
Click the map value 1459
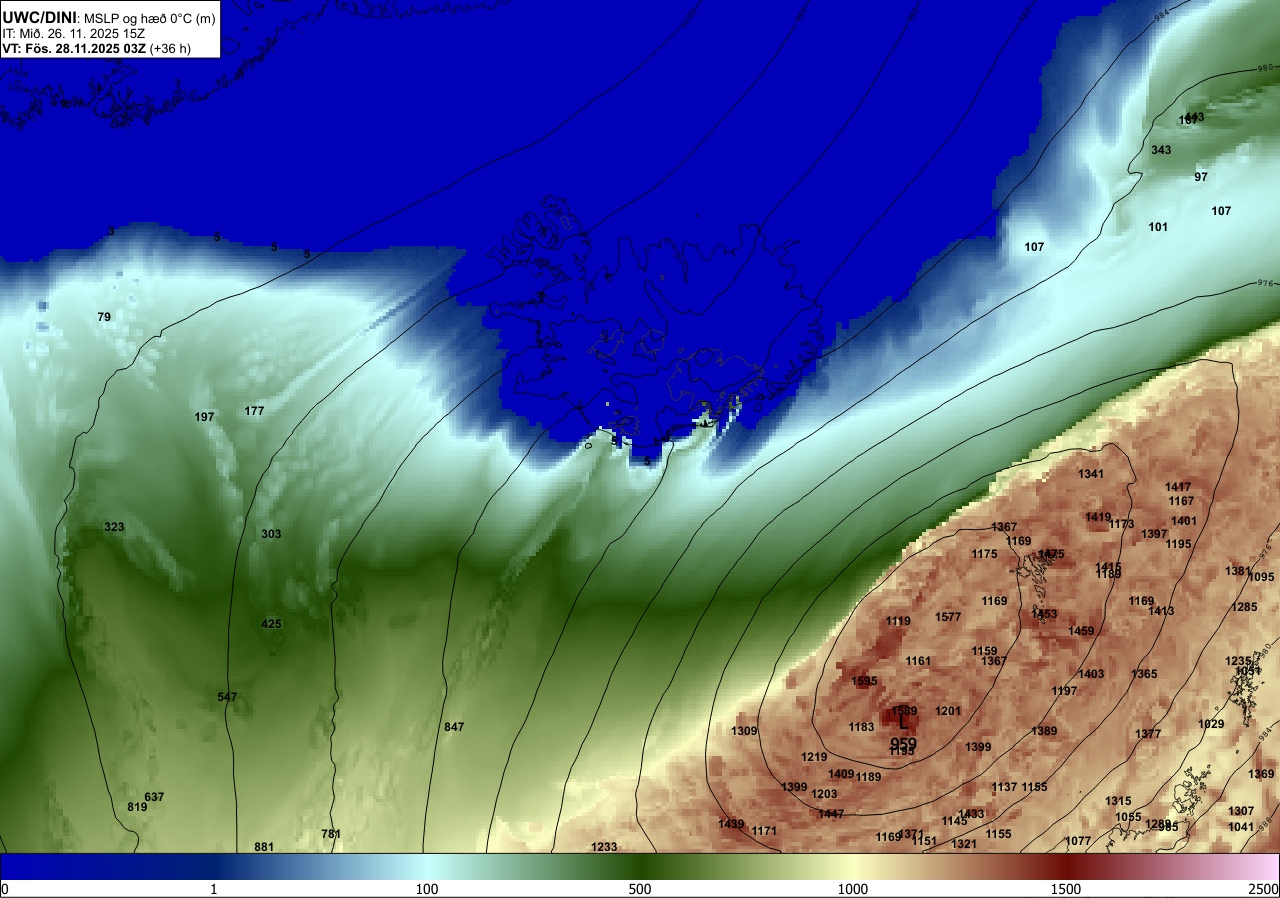[1081, 631]
